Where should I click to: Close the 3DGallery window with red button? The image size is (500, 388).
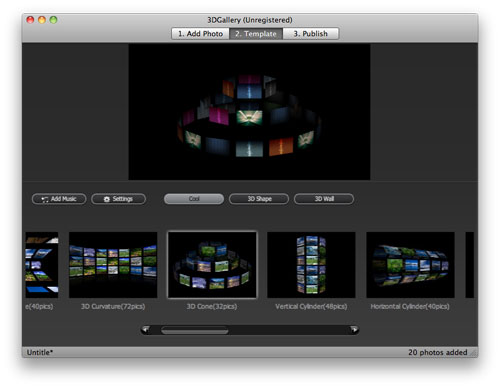[30, 20]
